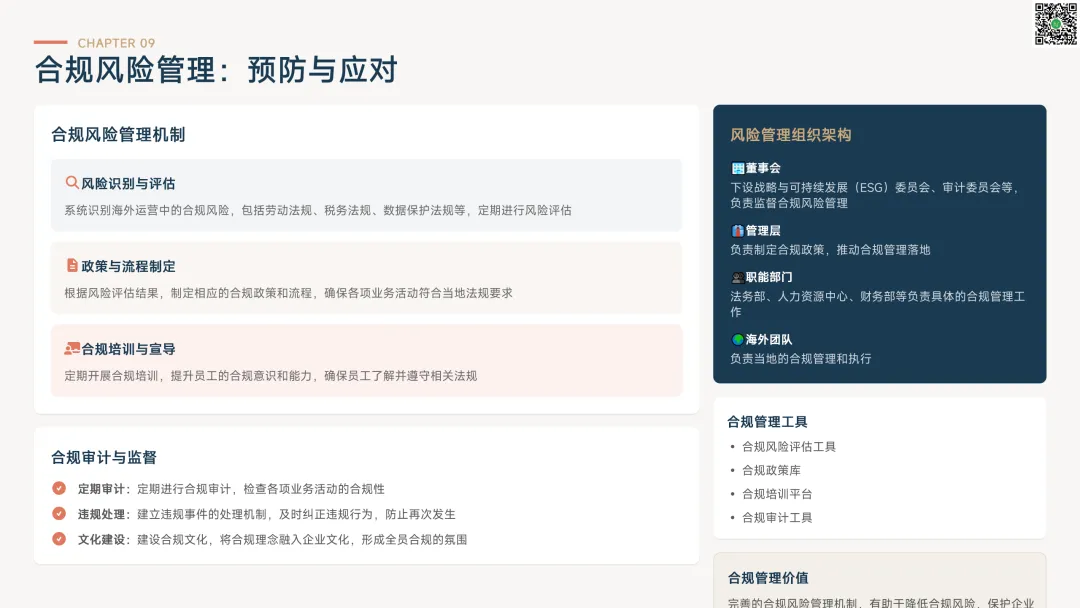Click the check mark icon beside 文化建设
1080x608 pixels.
(59, 538)
